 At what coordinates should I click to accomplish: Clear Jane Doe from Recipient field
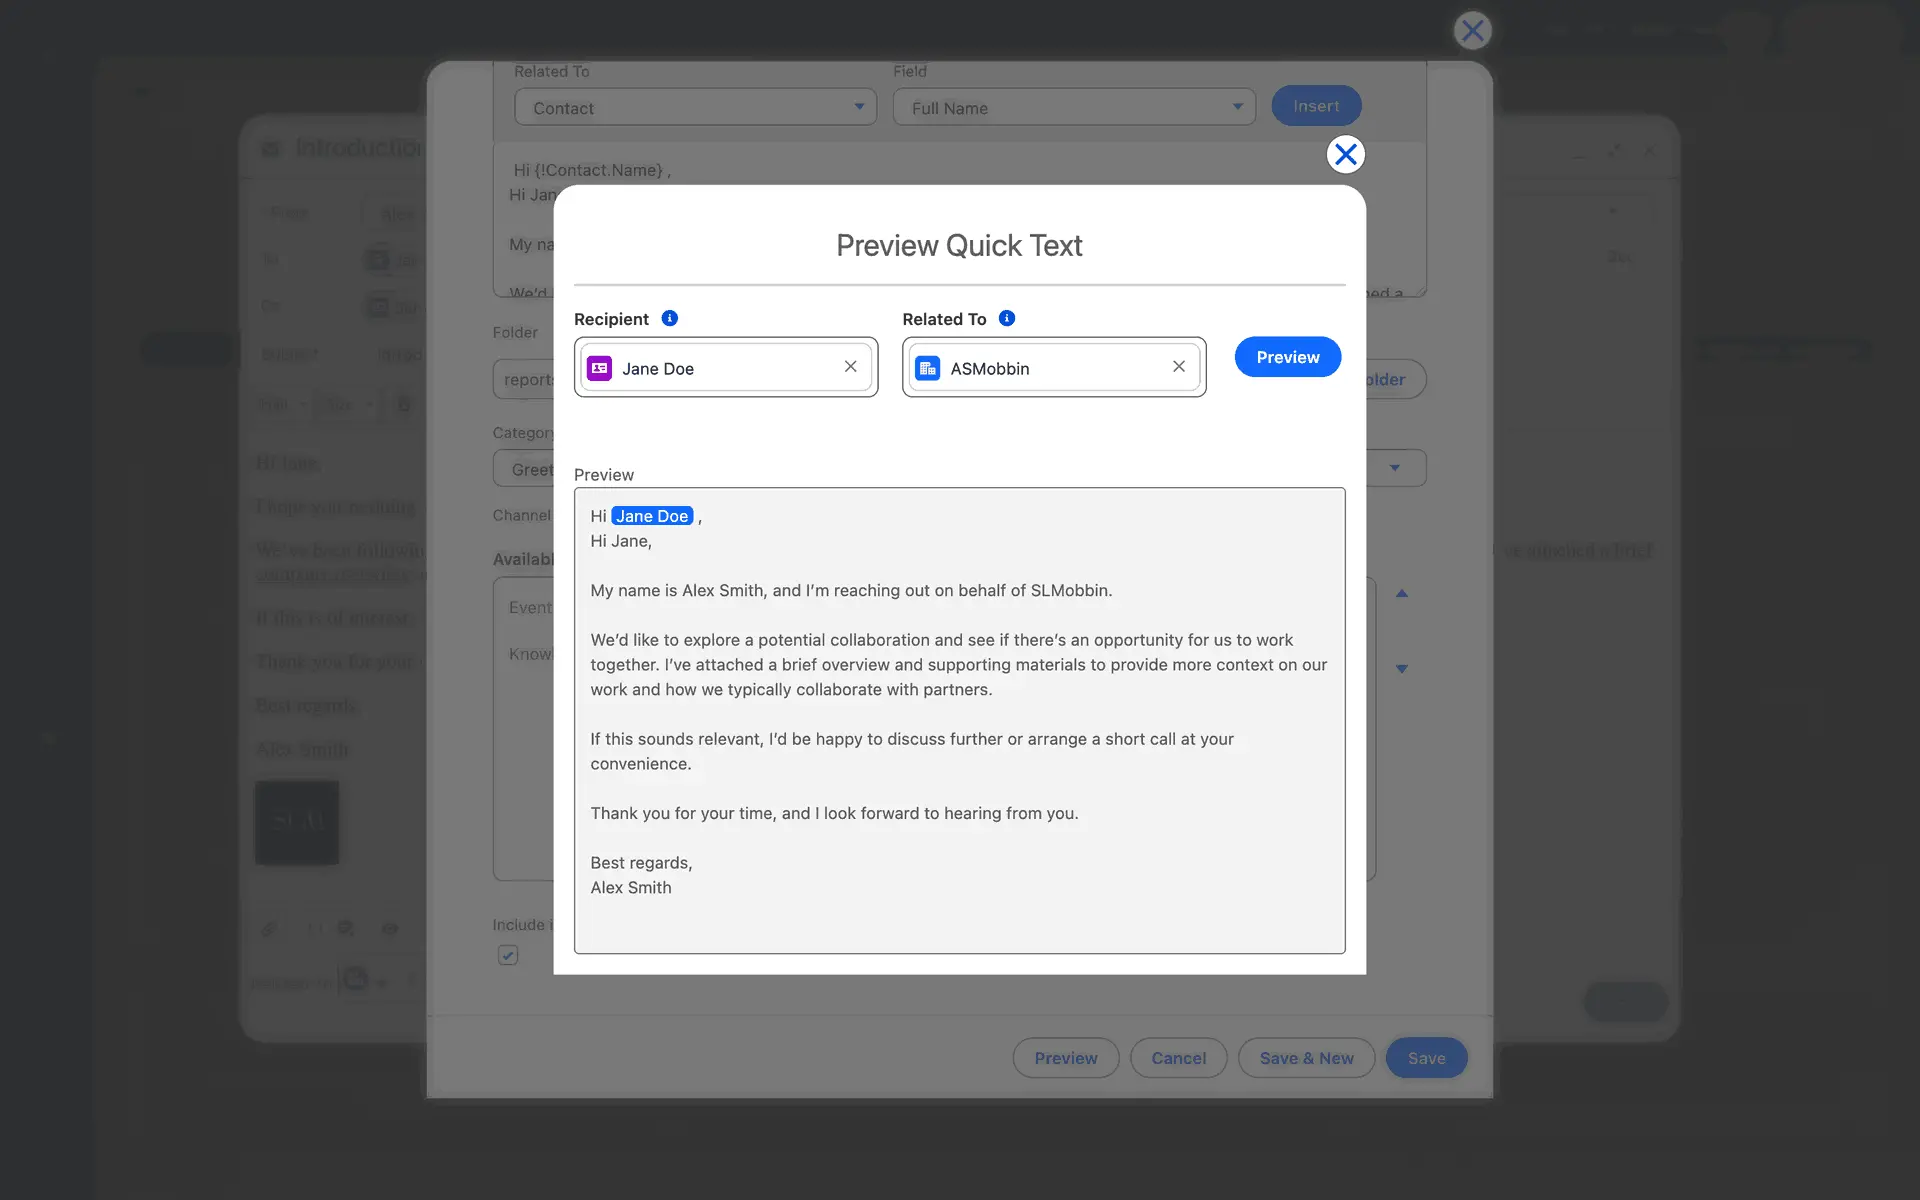[x=850, y=367]
